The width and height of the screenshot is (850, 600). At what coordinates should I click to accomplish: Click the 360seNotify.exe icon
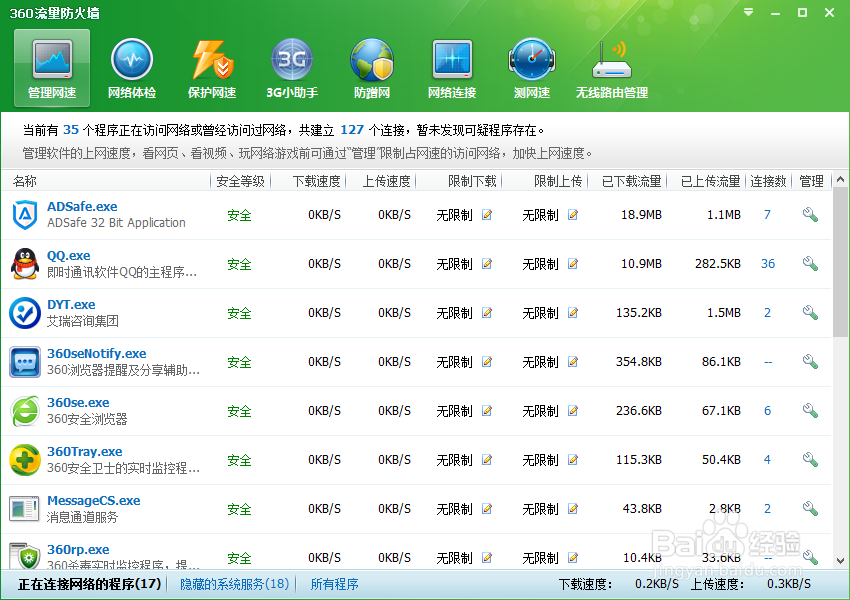click(x=25, y=362)
